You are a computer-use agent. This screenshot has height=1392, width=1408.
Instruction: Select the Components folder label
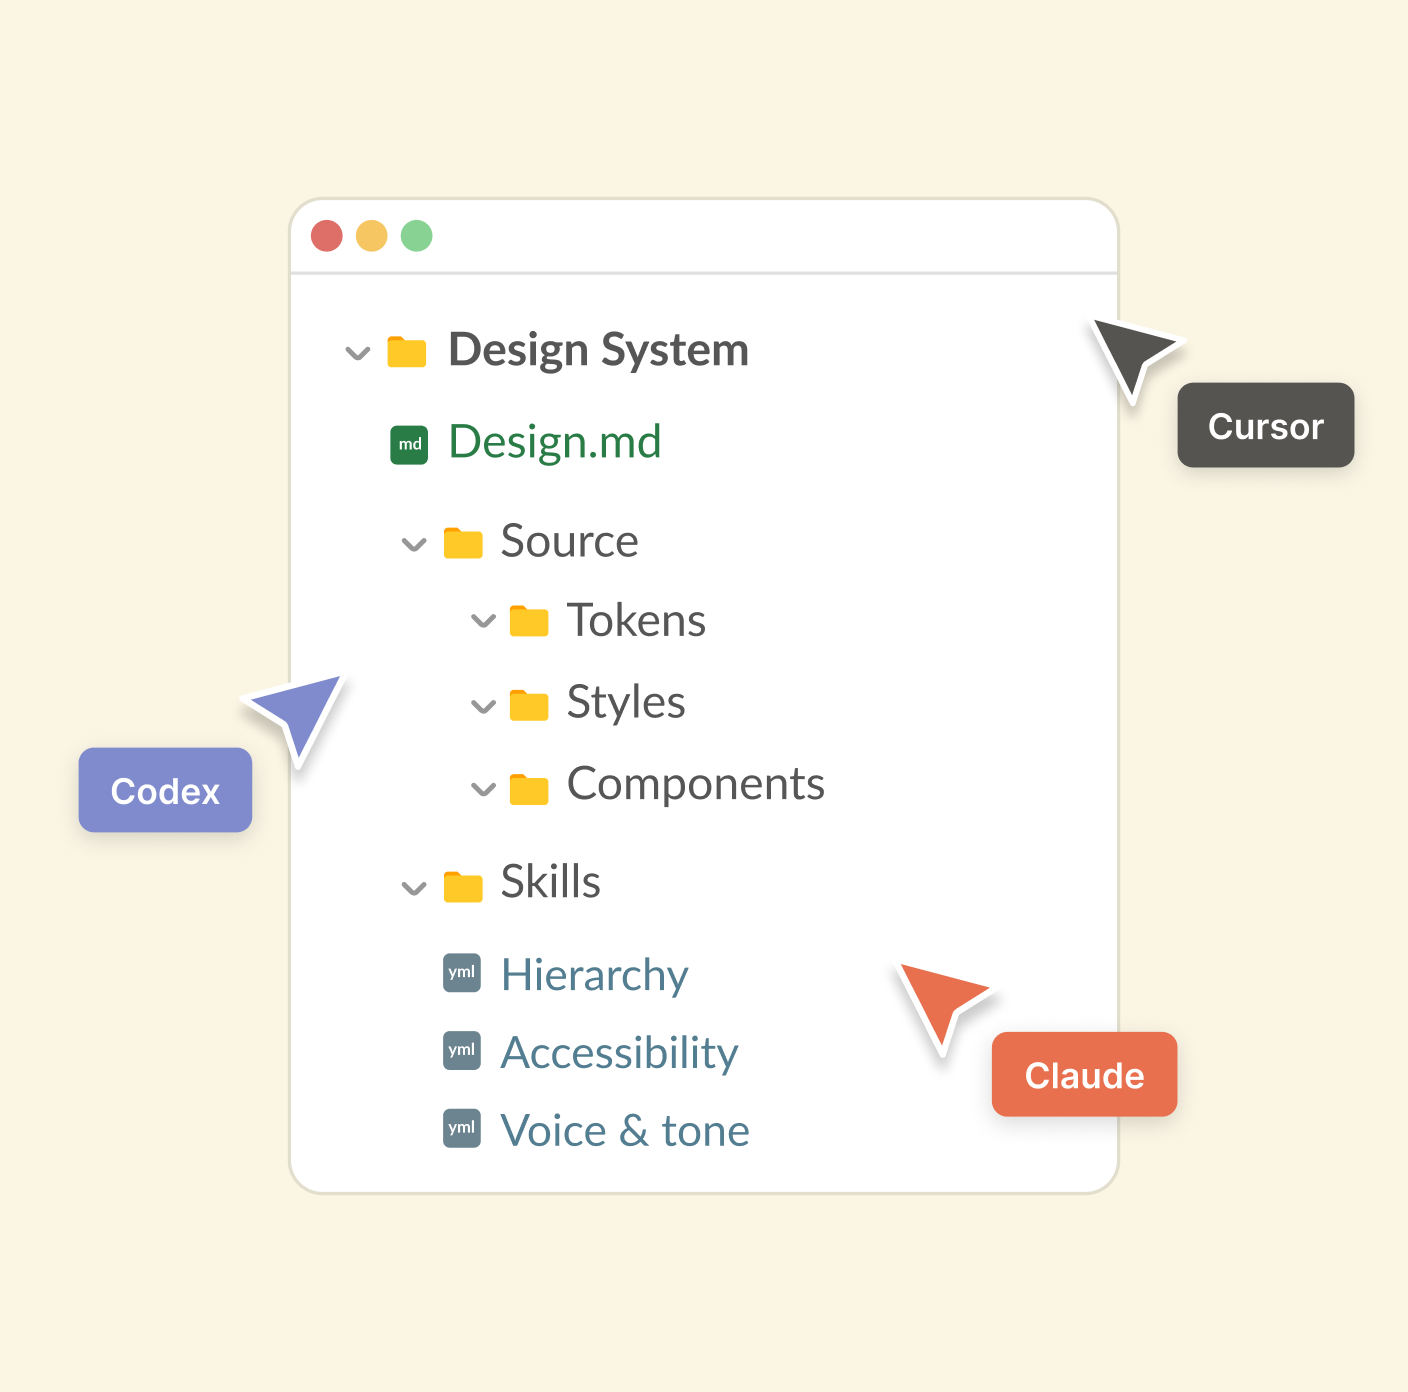(696, 785)
